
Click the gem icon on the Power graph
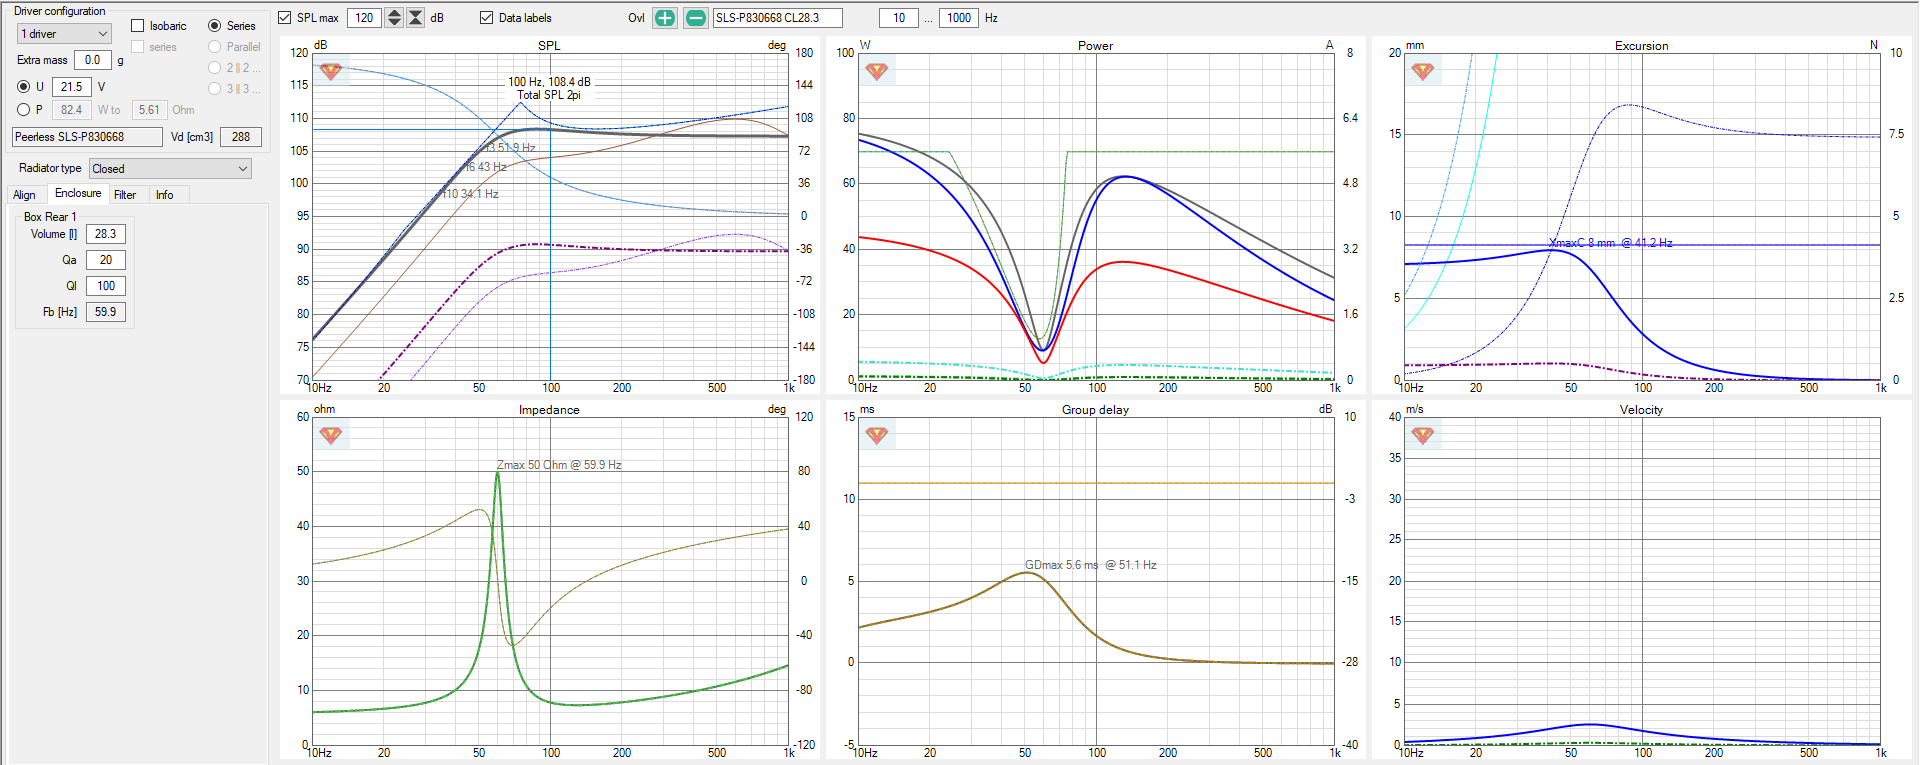877,71
